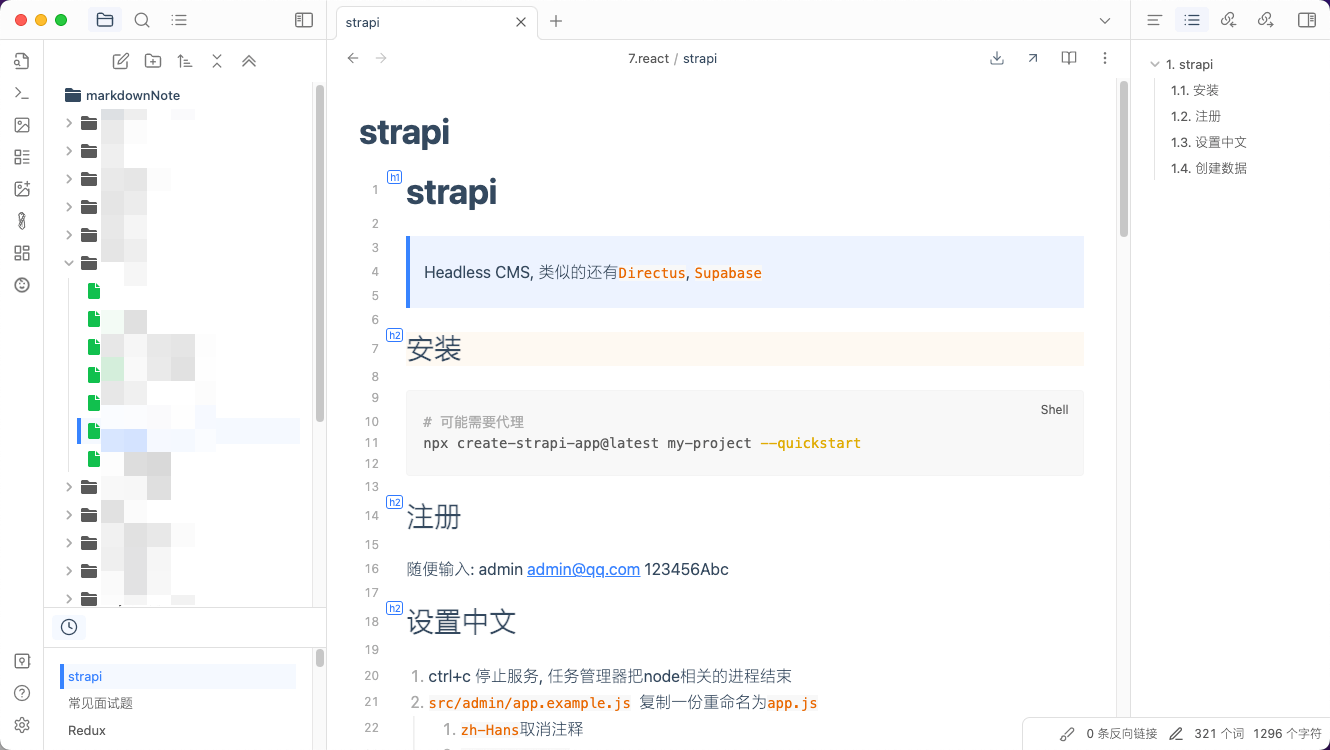Image resolution: width=1330 pixels, height=750 pixels.
Task: Click the h2 marker beside 注册 heading
Action: pos(394,502)
